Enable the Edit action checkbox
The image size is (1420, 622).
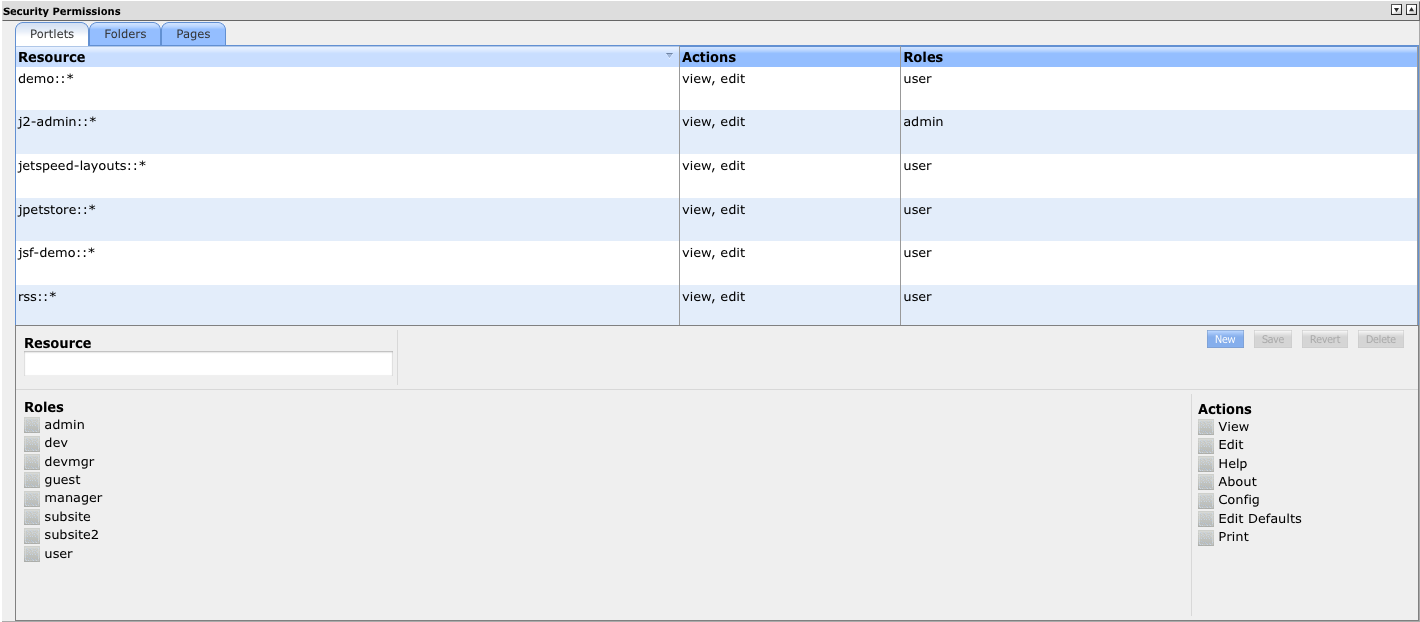[1206, 445]
